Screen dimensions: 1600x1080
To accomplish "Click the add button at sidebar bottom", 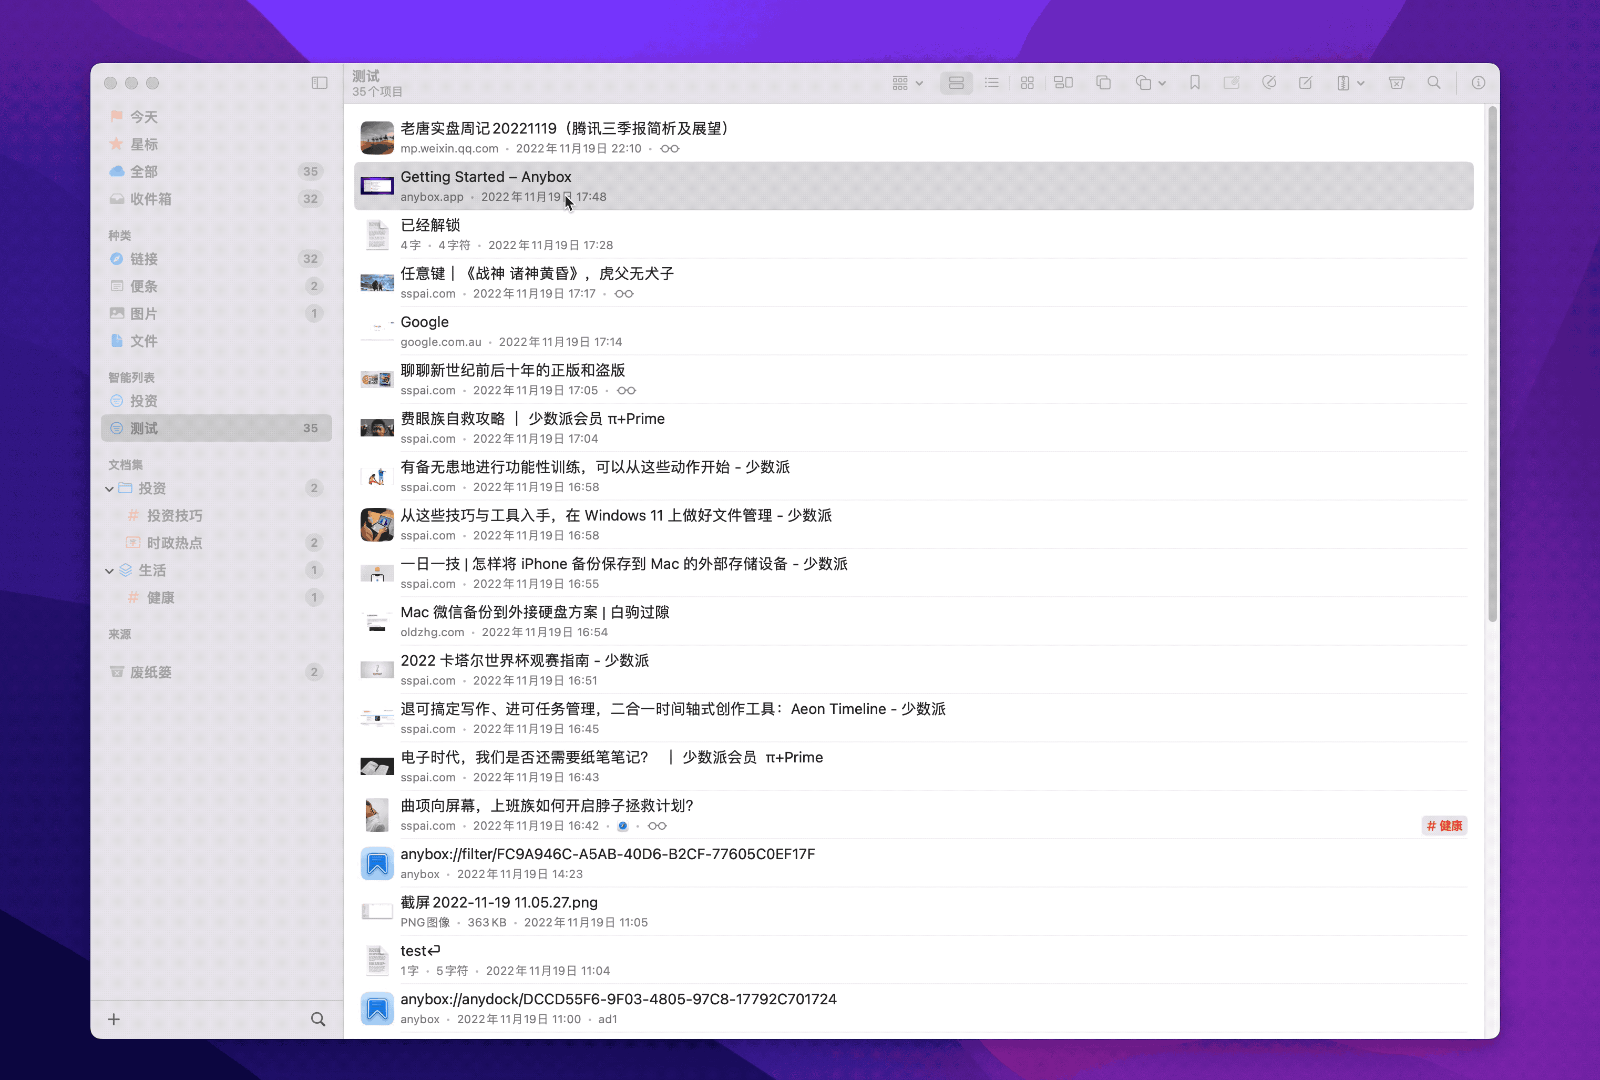I will pyautogui.click(x=113, y=1019).
